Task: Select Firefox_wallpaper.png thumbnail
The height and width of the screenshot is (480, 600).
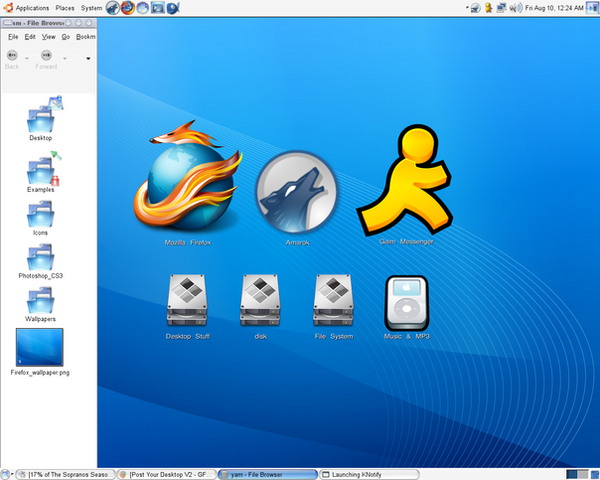Action: [39, 347]
